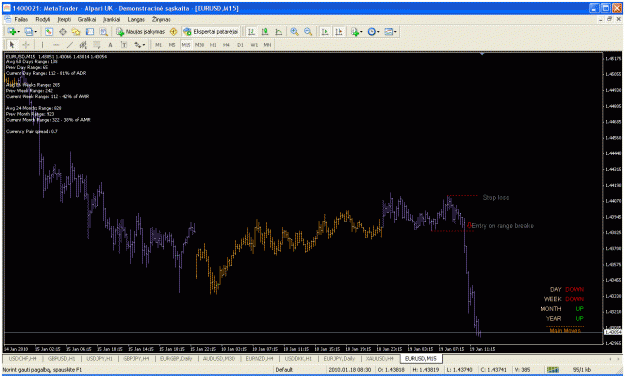Show the Terminal window icon
The width and height of the screenshot is (625, 376).
90,31
